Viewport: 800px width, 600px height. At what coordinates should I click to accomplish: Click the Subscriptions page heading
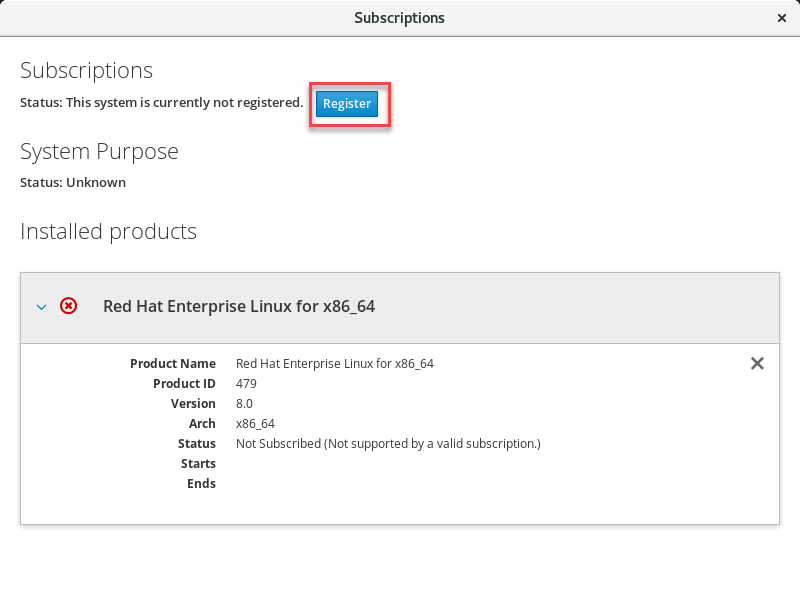pos(86,70)
